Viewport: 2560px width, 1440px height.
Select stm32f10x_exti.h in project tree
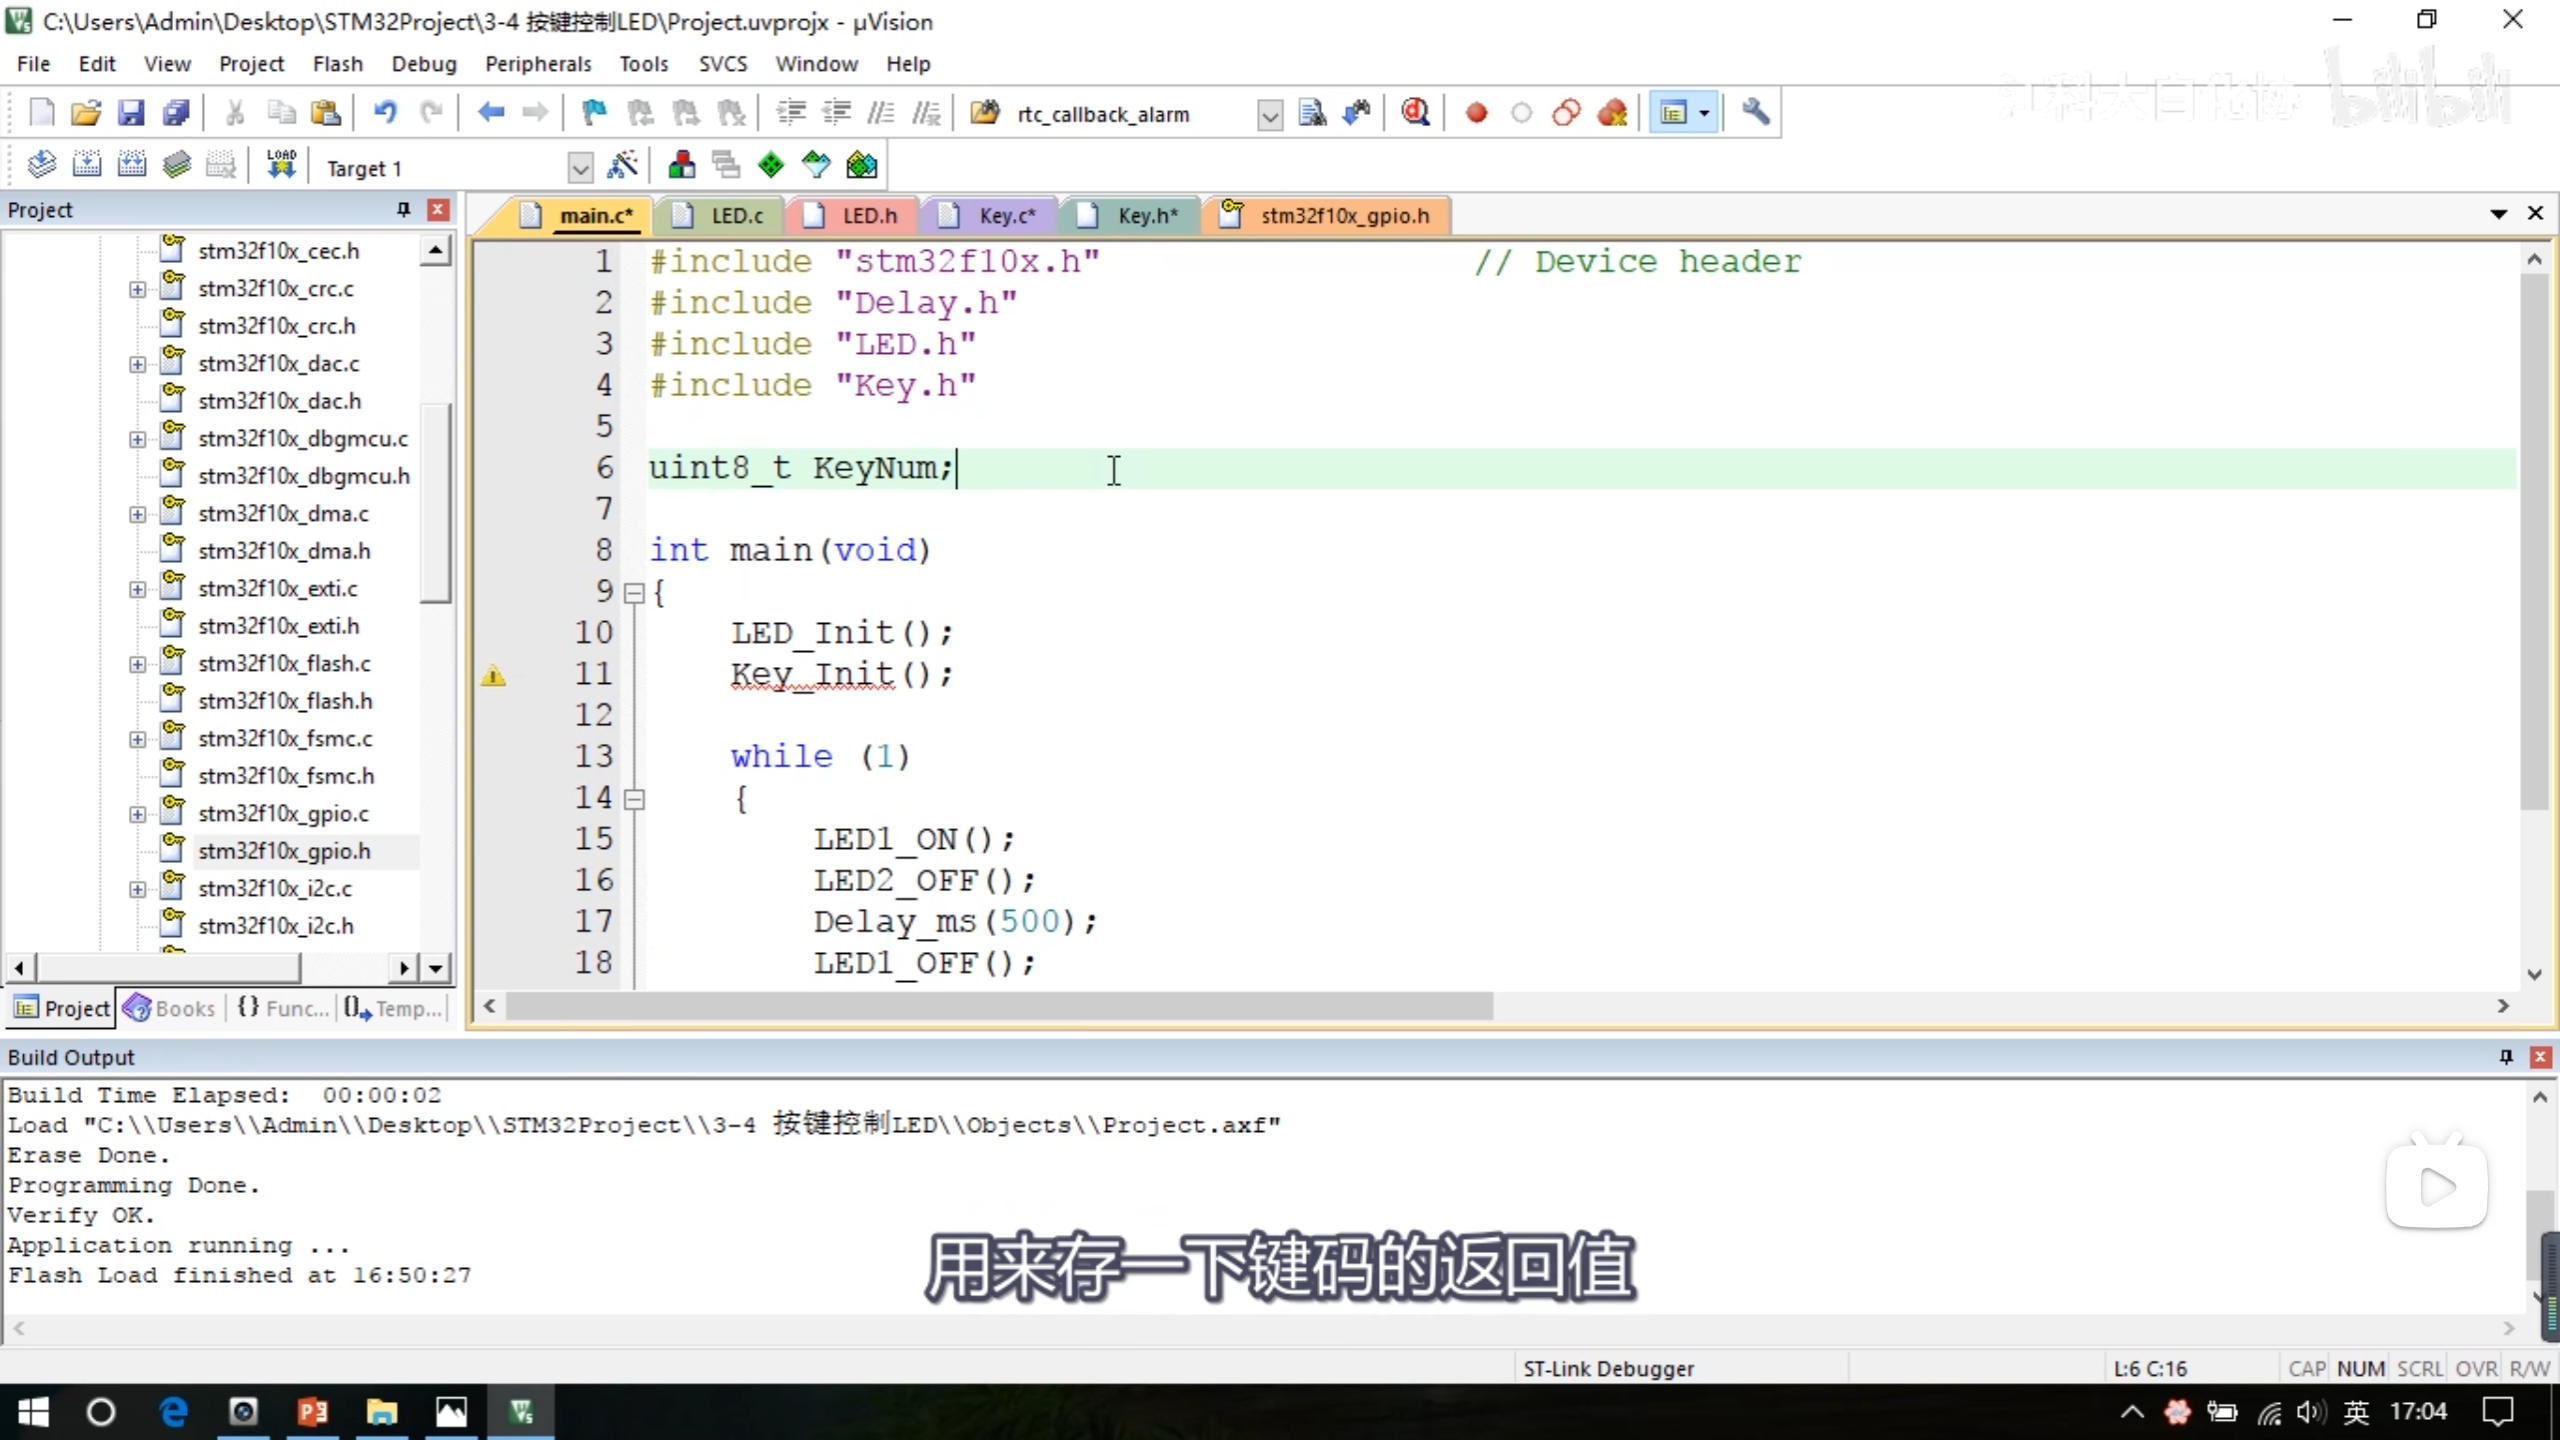tap(278, 626)
